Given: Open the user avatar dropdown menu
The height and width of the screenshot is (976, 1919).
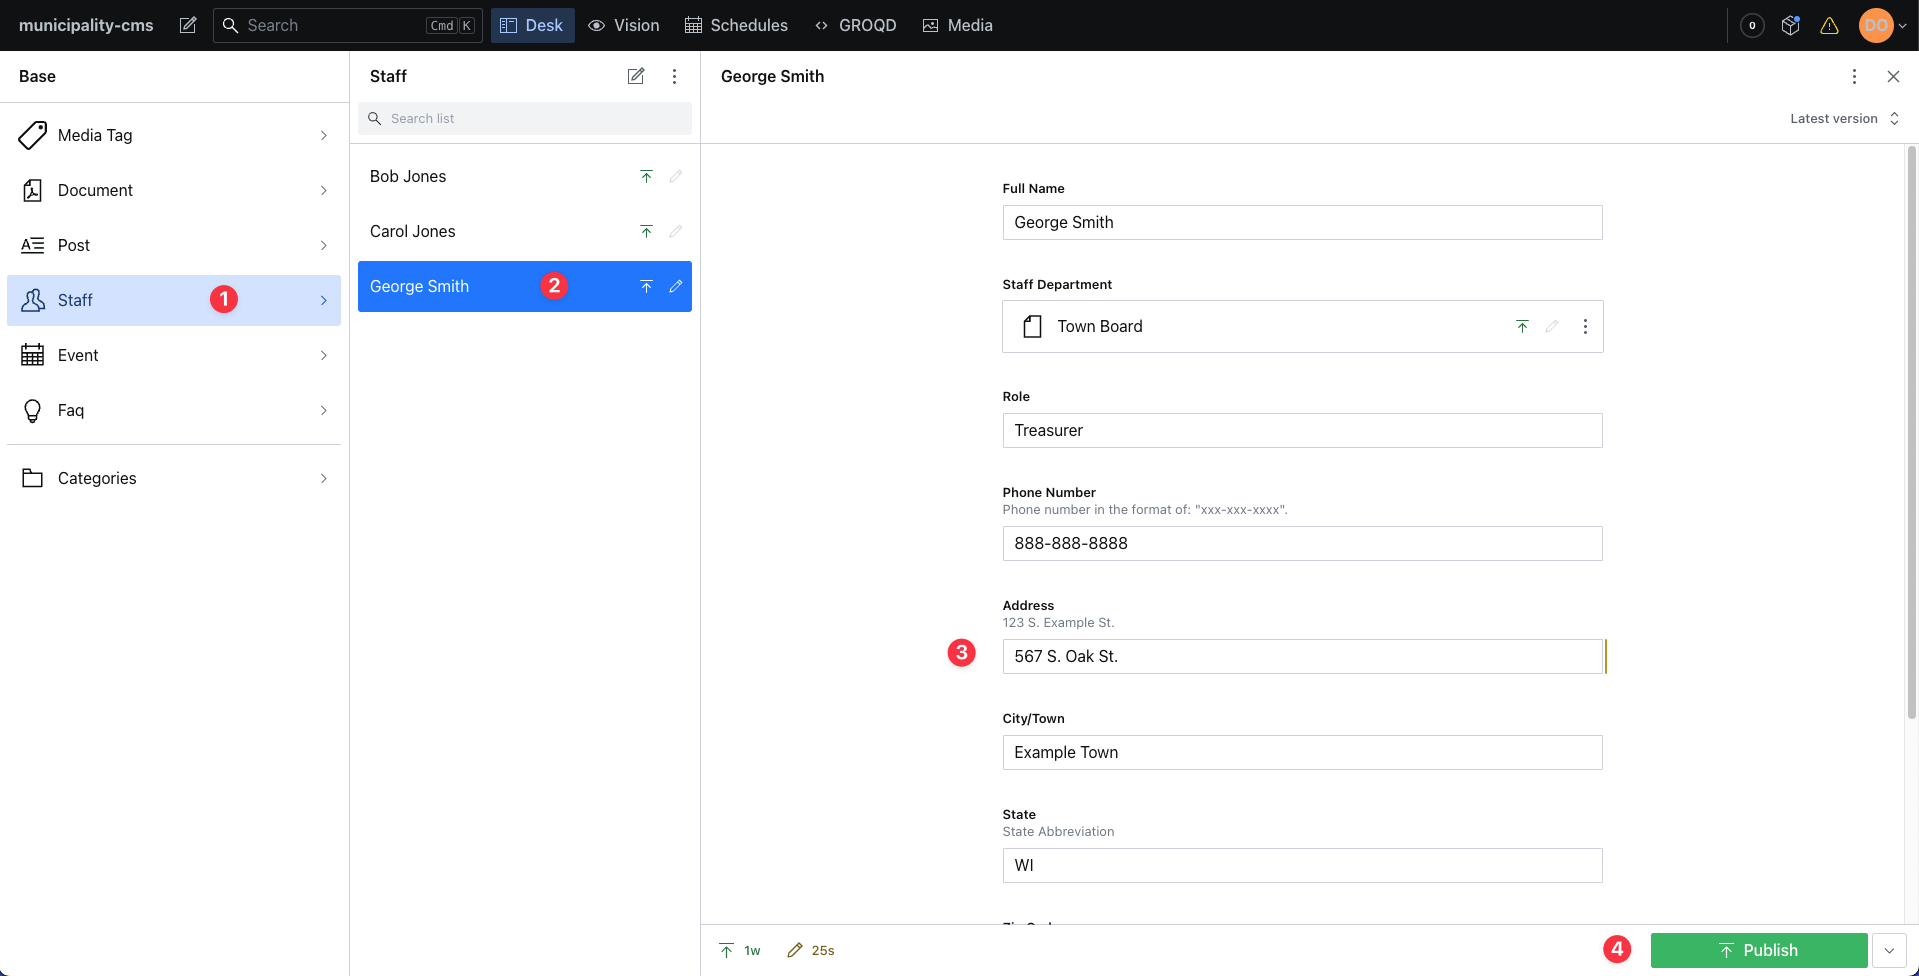Looking at the screenshot, I should click(x=1882, y=26).
